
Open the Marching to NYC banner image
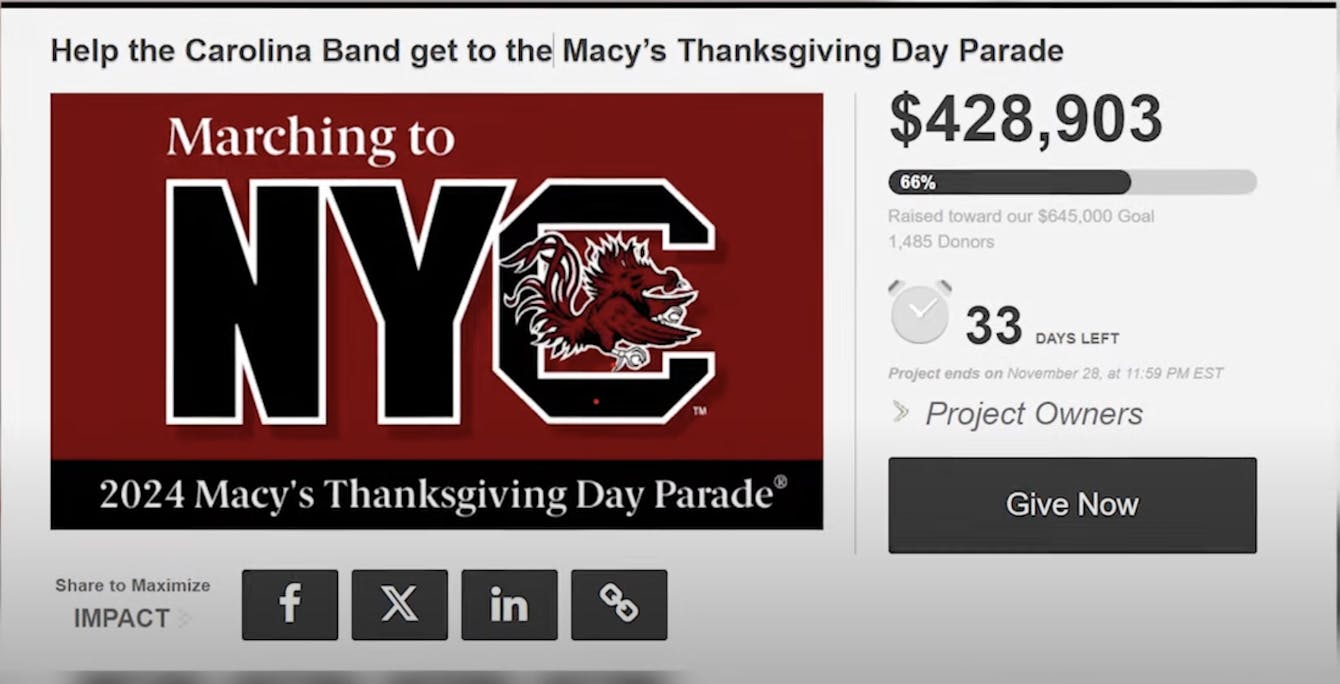point(436,311)
